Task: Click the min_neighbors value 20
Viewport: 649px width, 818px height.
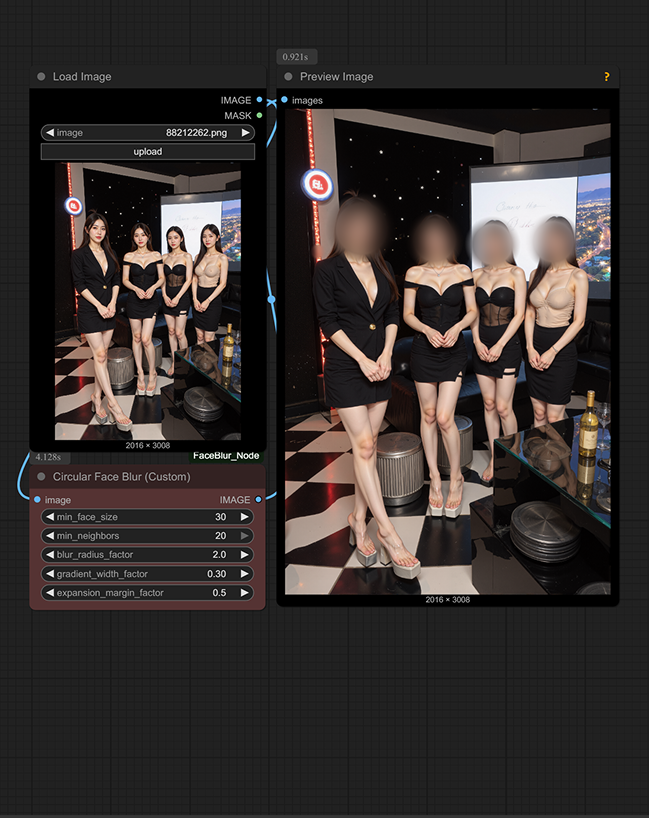Action: point(221,535)
